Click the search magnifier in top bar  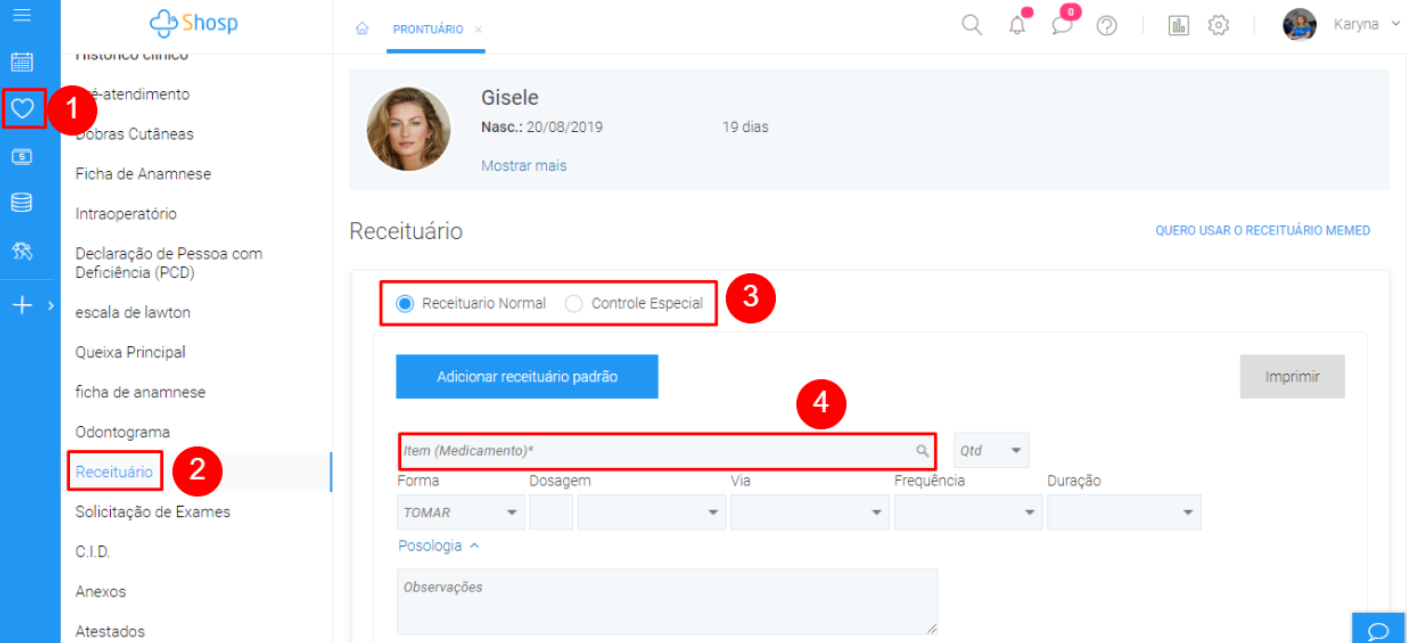(971, 26)
